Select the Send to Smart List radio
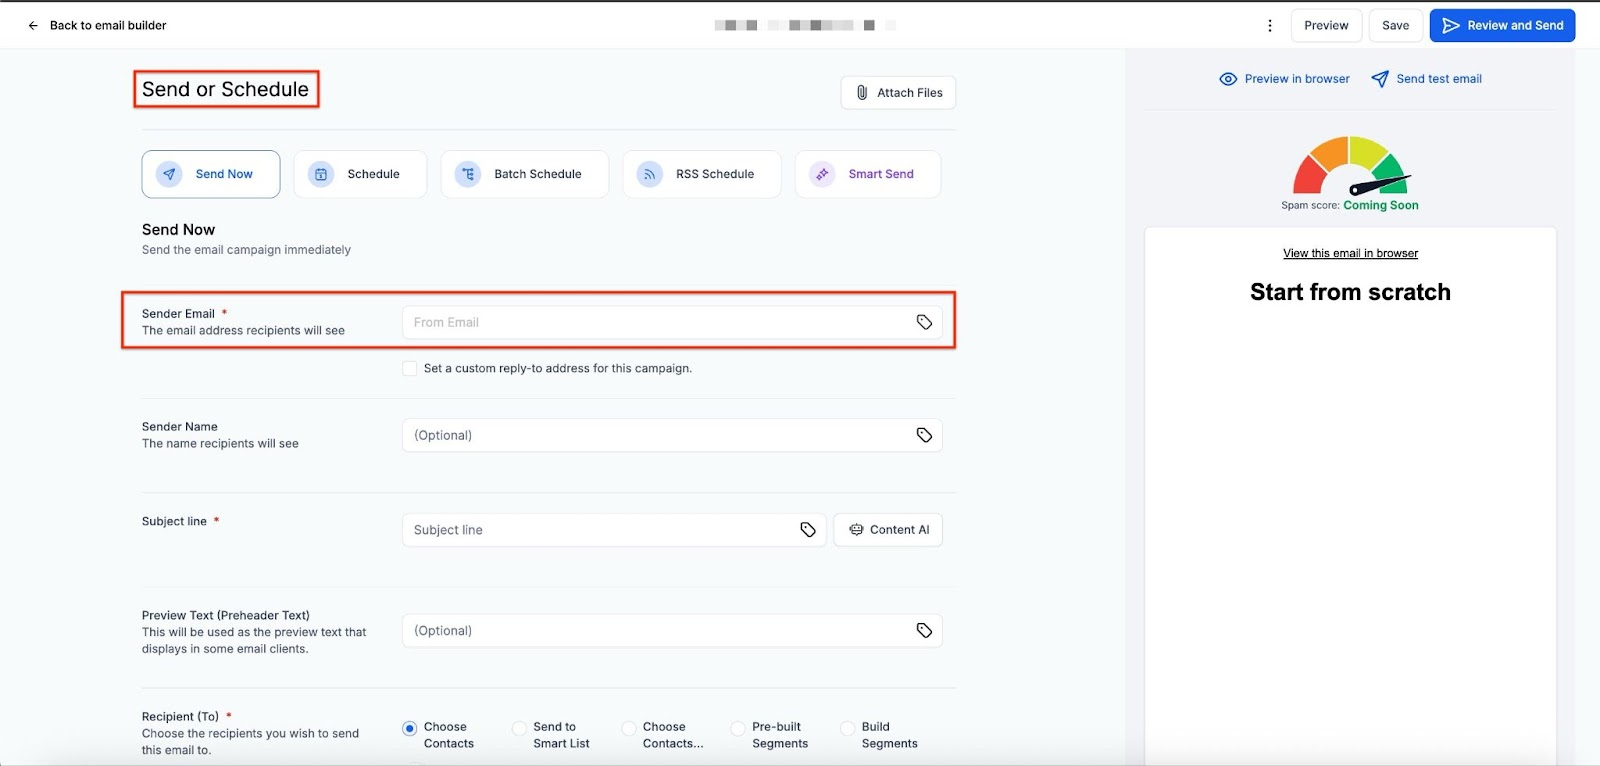The image size is (1600, 766). click(x=519, y=729)
